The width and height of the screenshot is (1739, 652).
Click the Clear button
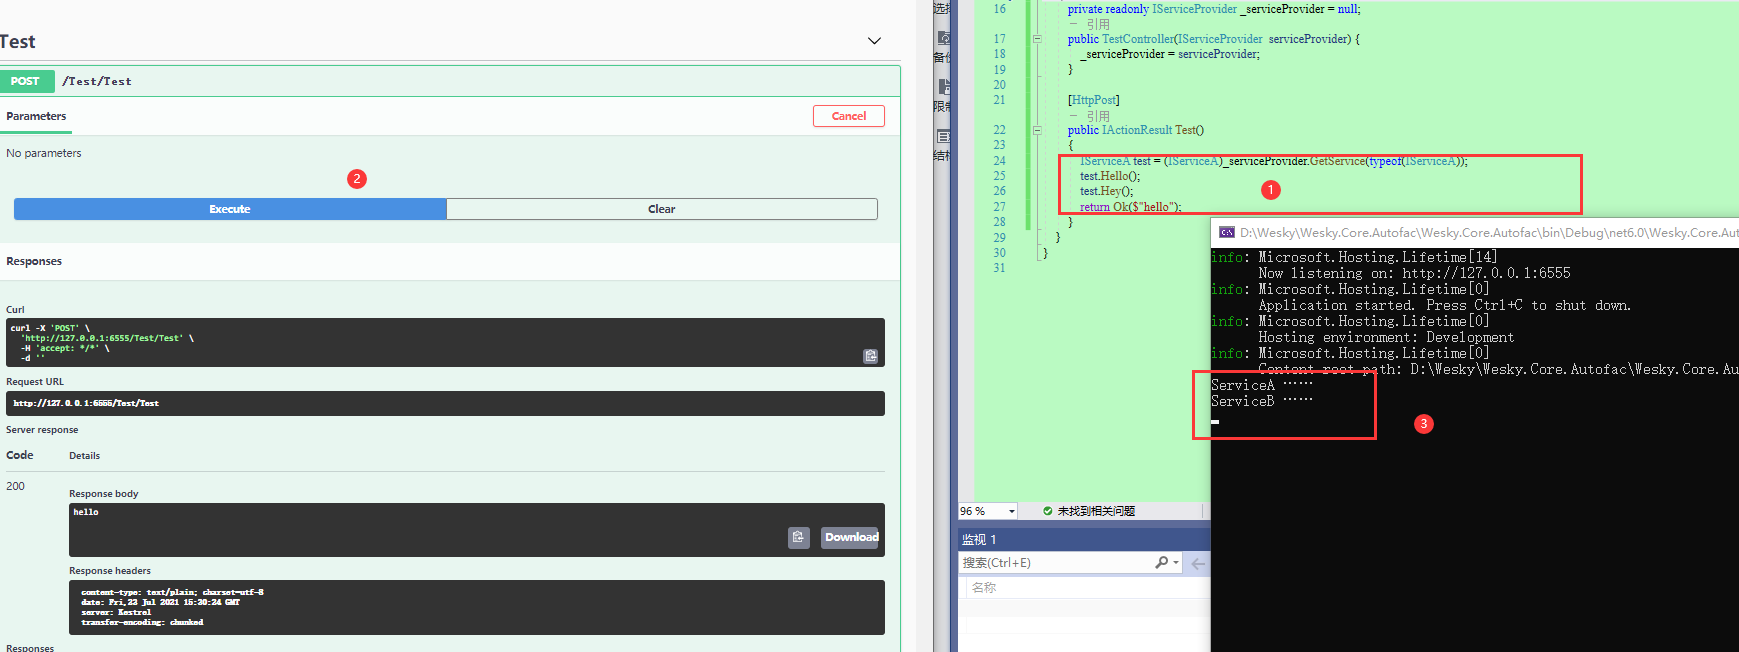click(662, 209)
